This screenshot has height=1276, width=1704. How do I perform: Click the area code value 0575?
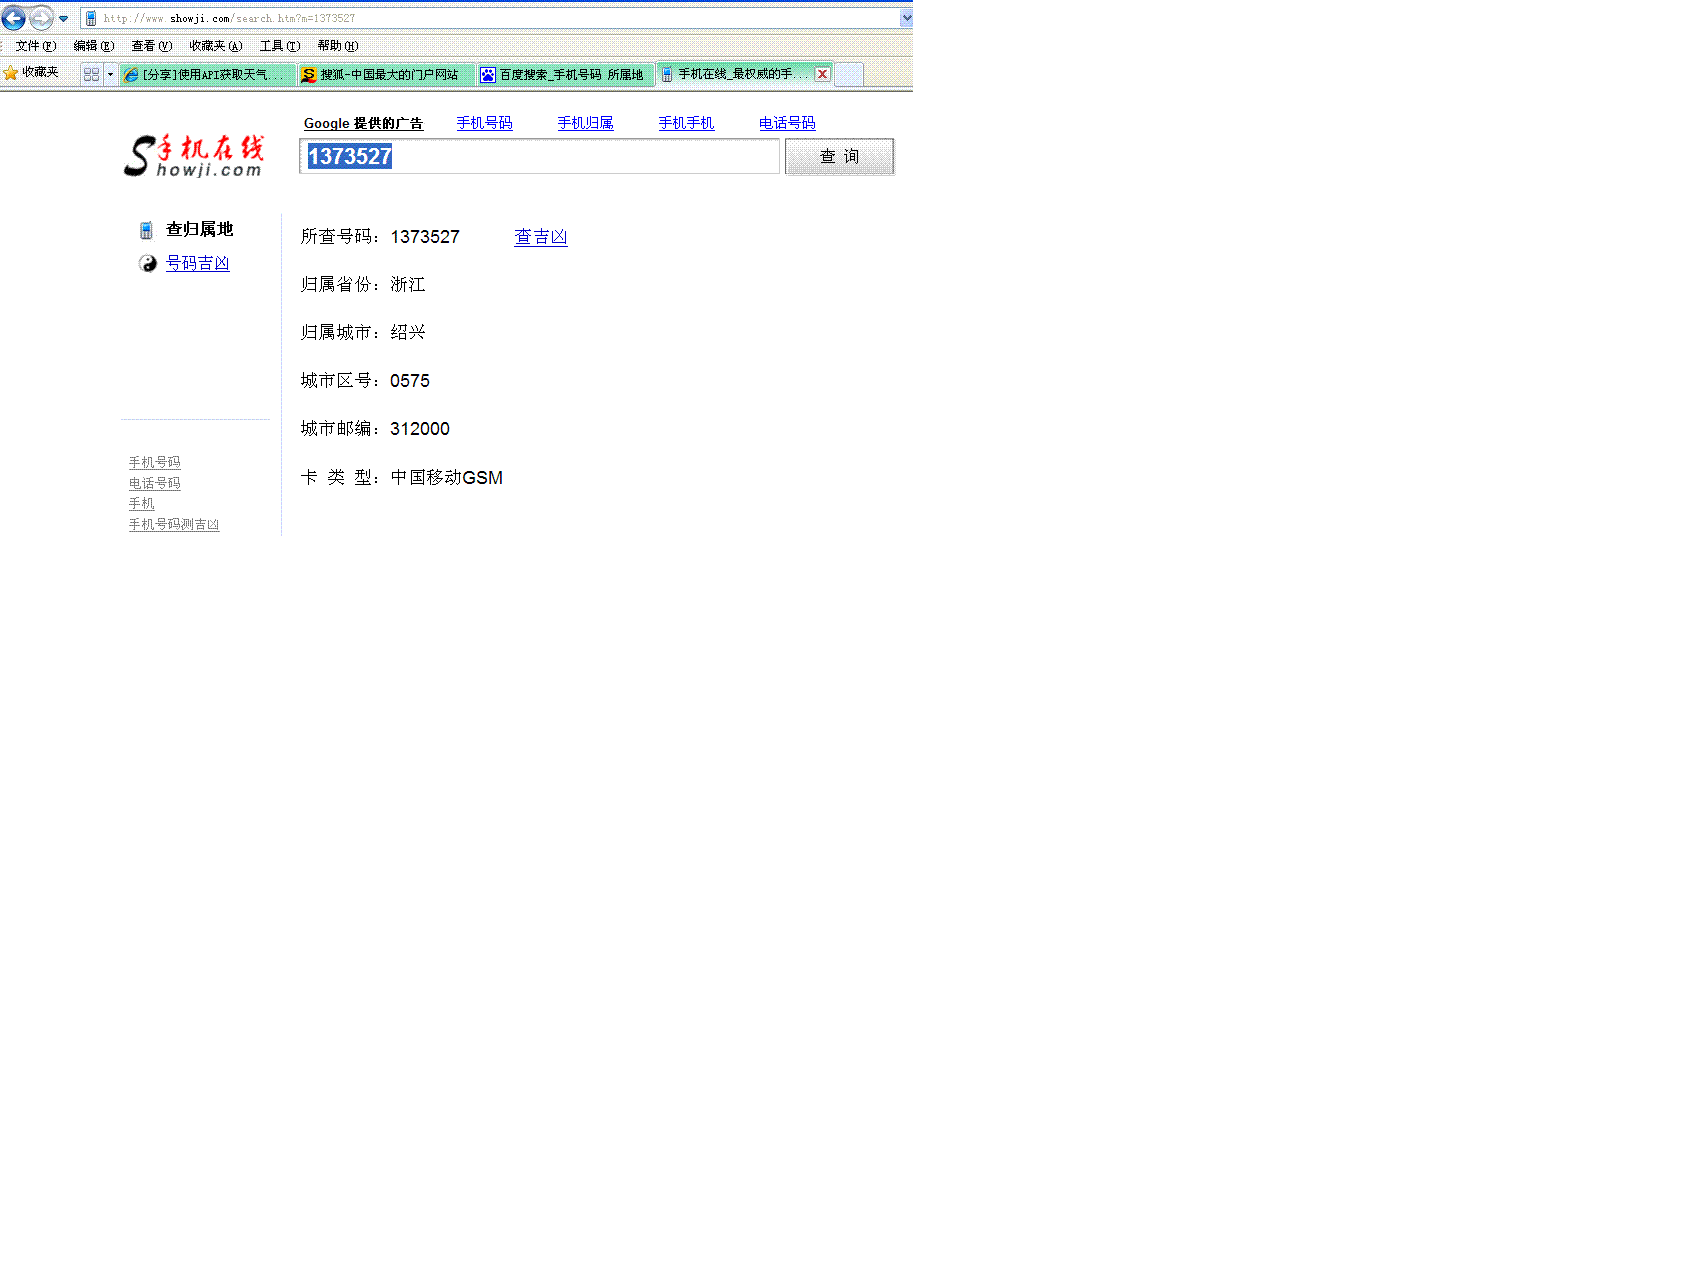pos(410,381)
